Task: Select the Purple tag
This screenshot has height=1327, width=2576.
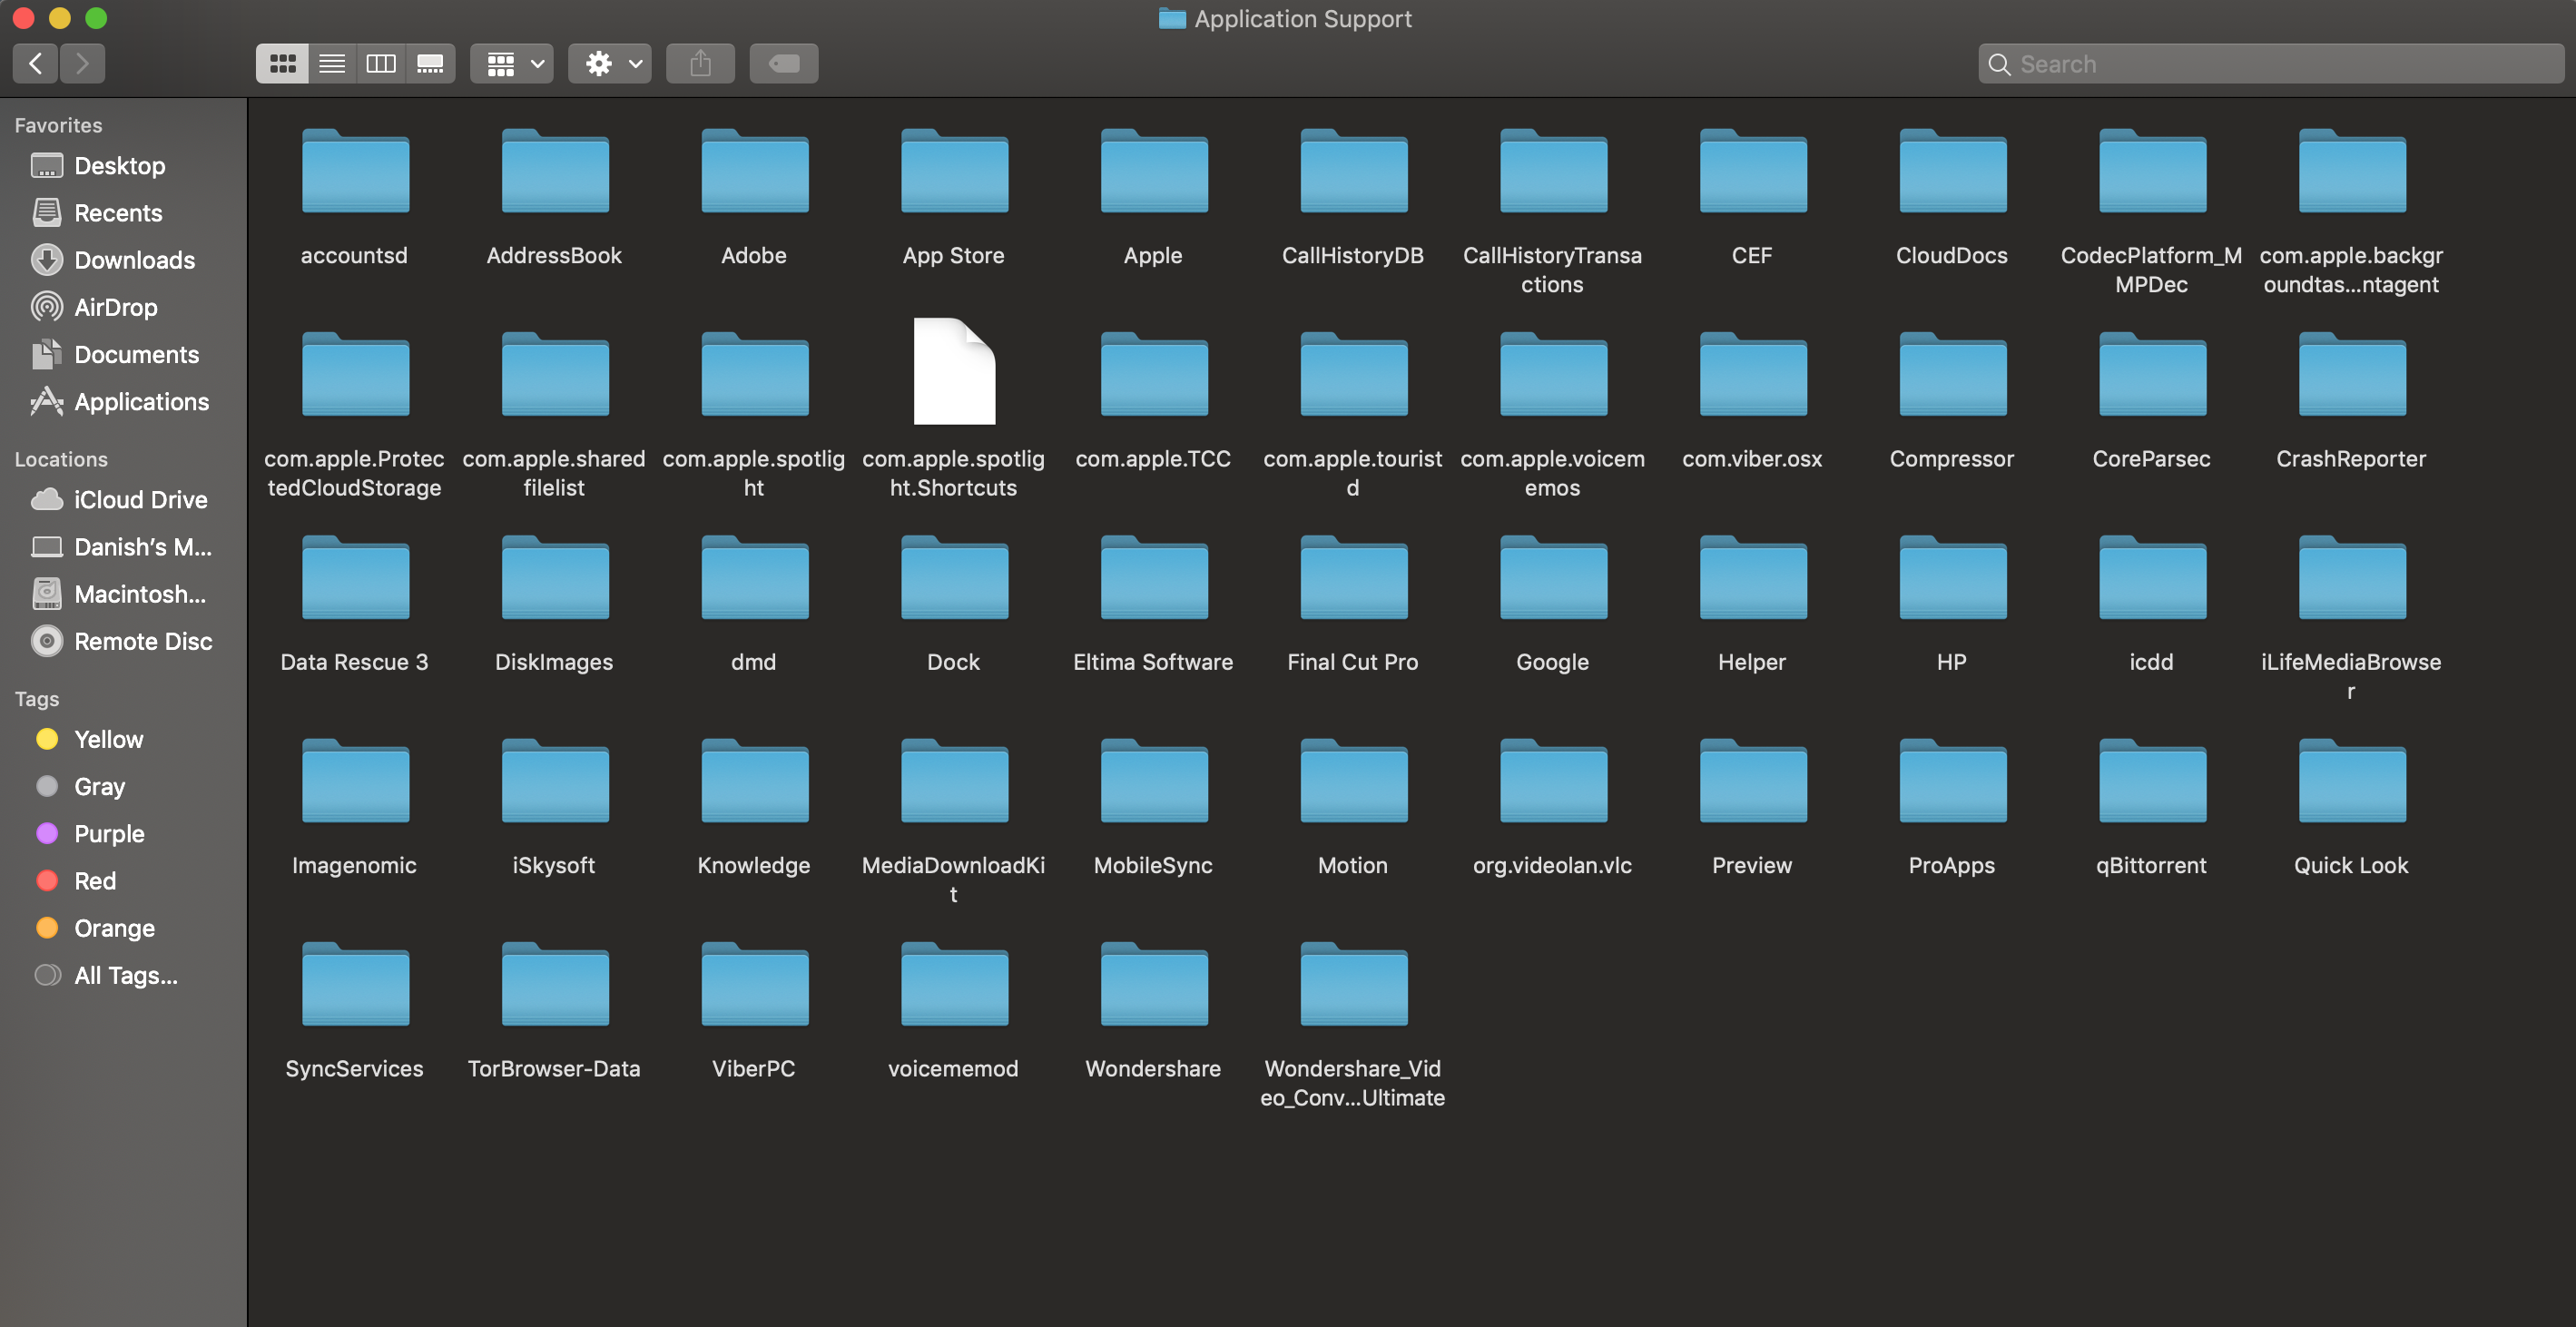Action: (109, 833)
